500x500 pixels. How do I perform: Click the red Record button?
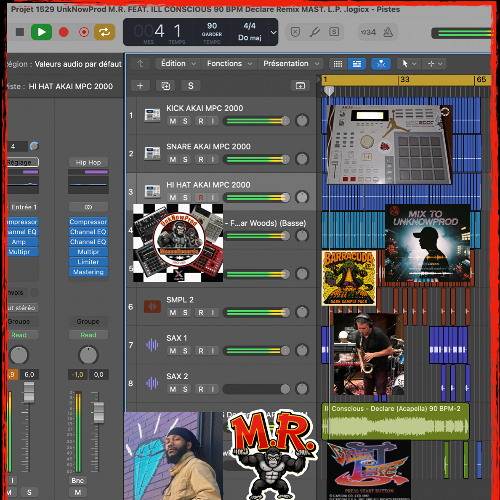63,32
